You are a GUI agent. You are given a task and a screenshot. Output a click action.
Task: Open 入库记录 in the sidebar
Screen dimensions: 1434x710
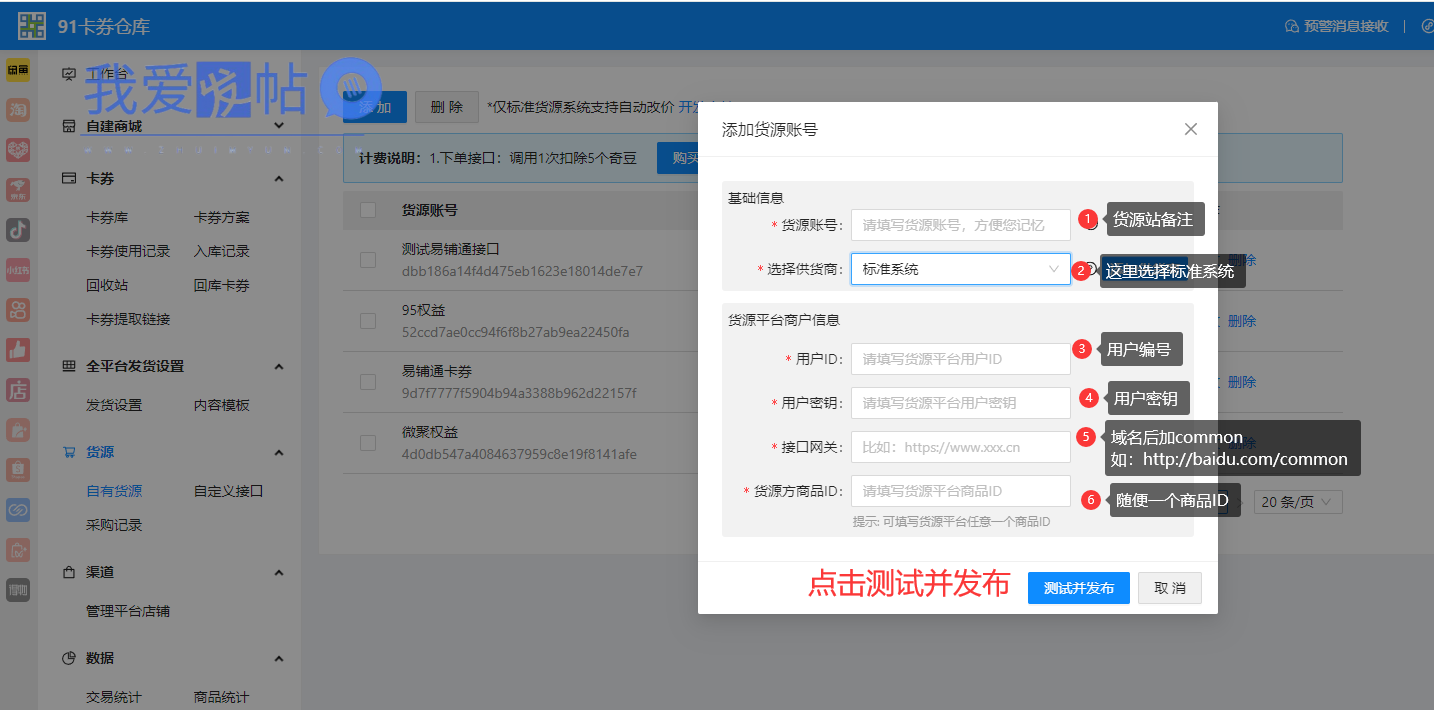coord(222,251)
